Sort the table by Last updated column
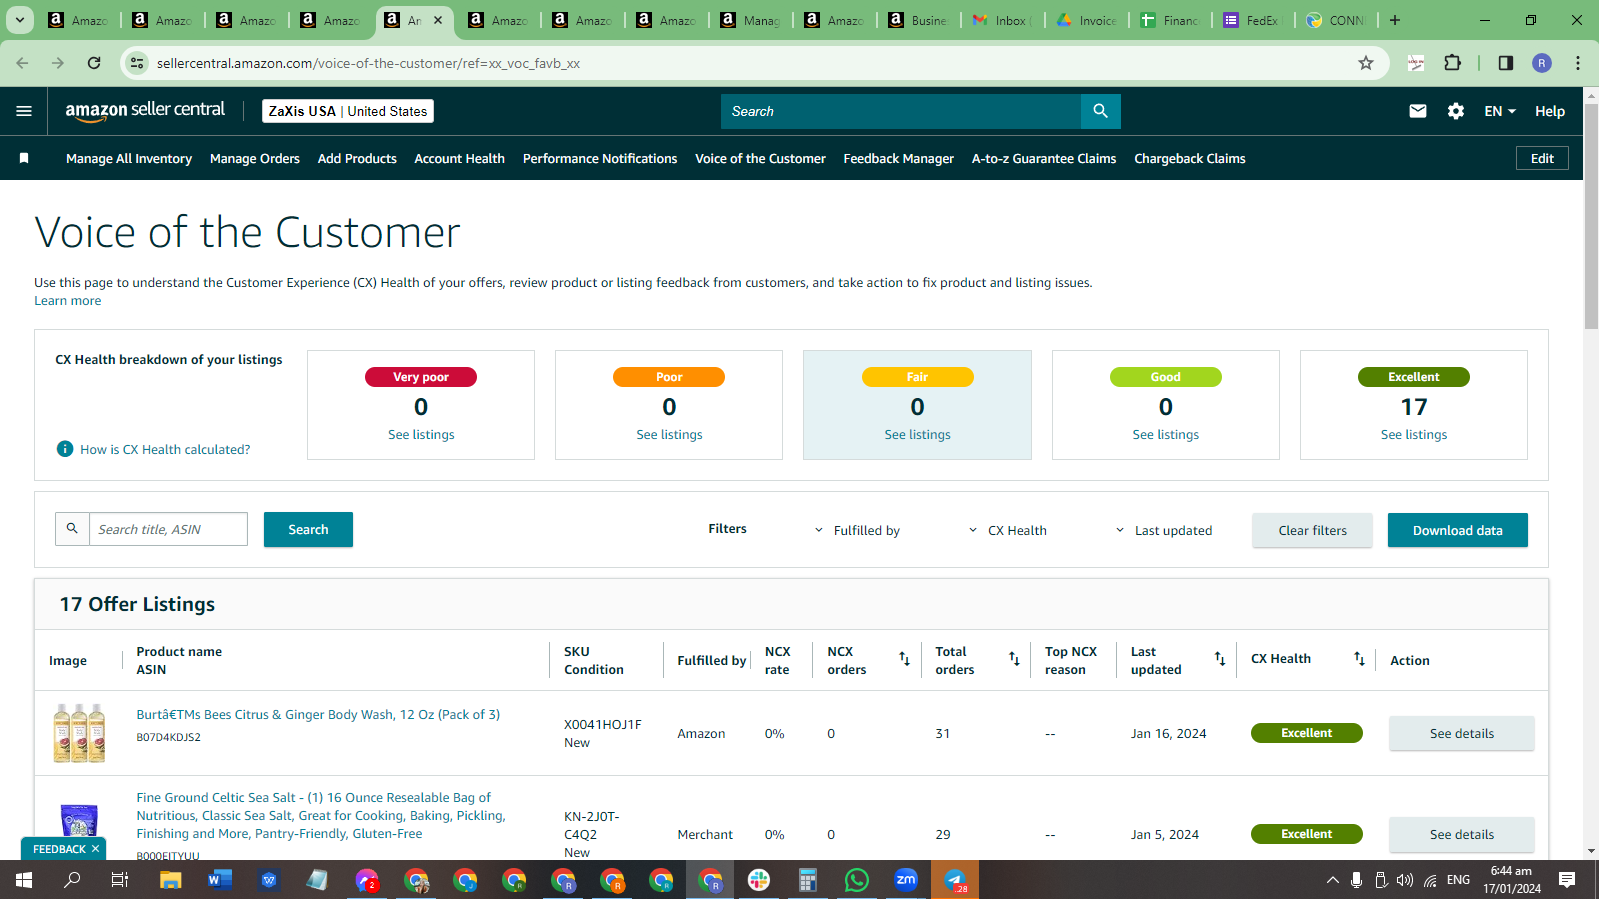 coord(1220,659)
